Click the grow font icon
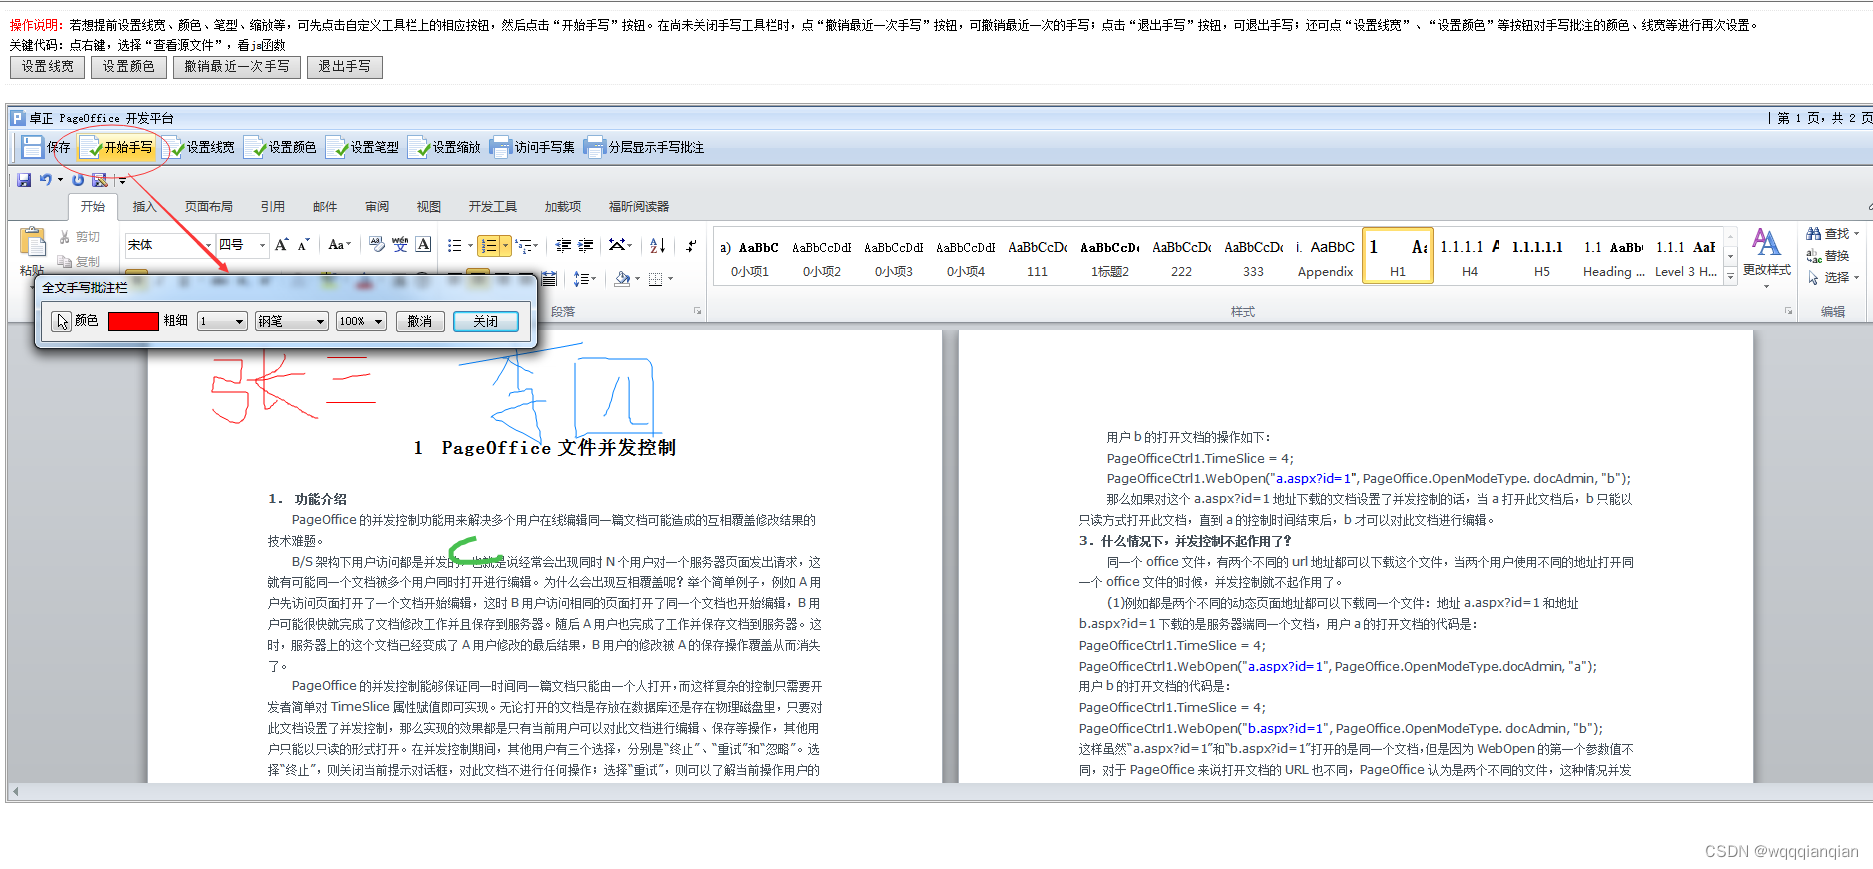 click(x=282, y=245)
